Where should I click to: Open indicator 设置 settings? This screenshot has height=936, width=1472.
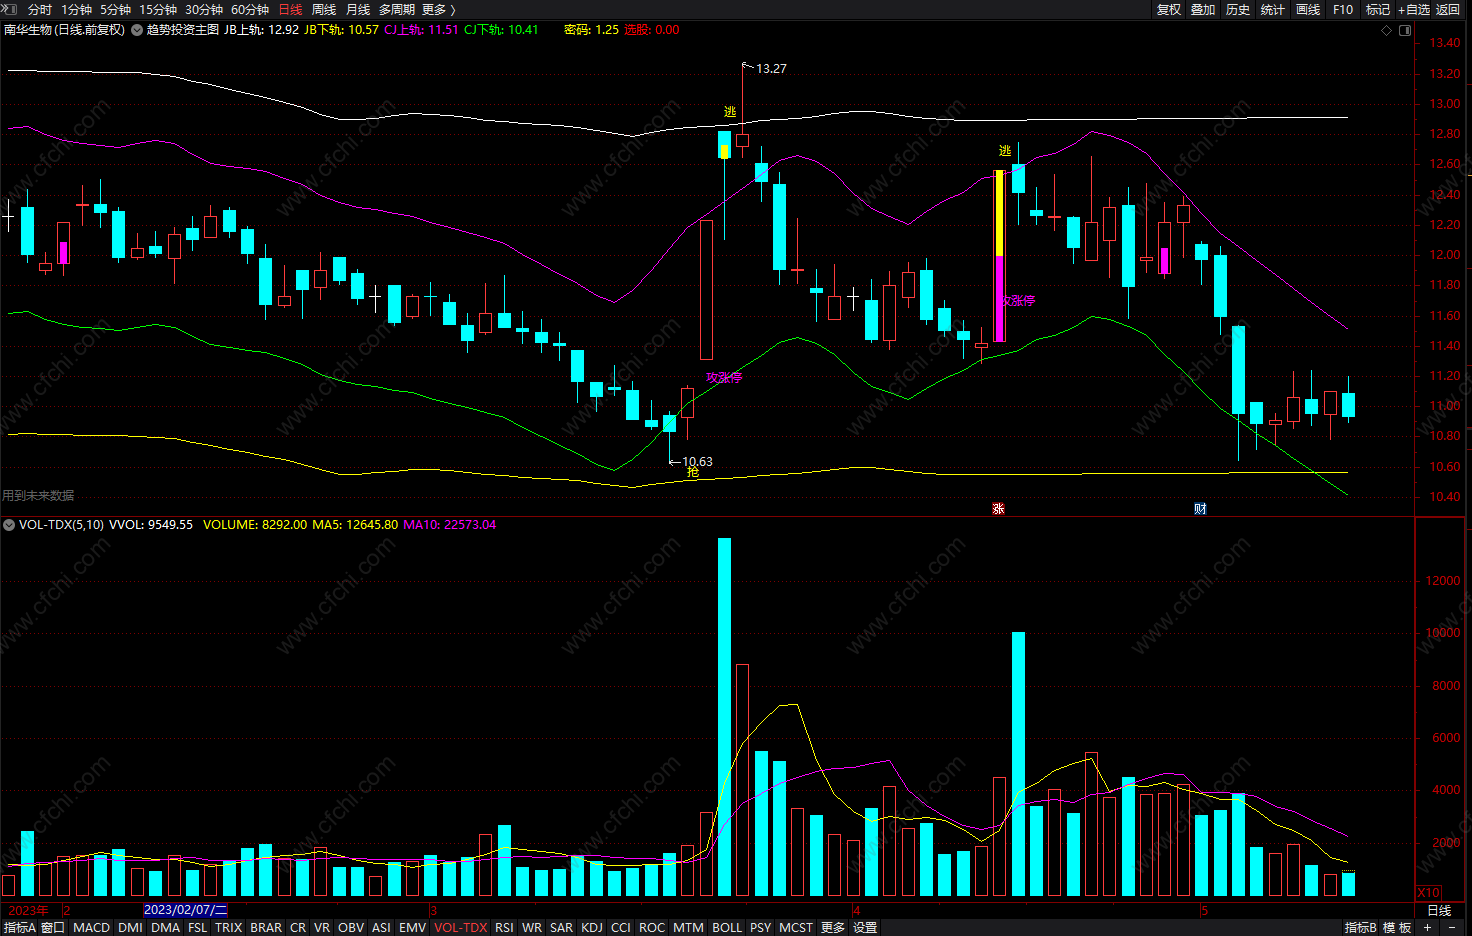point(865,928)
